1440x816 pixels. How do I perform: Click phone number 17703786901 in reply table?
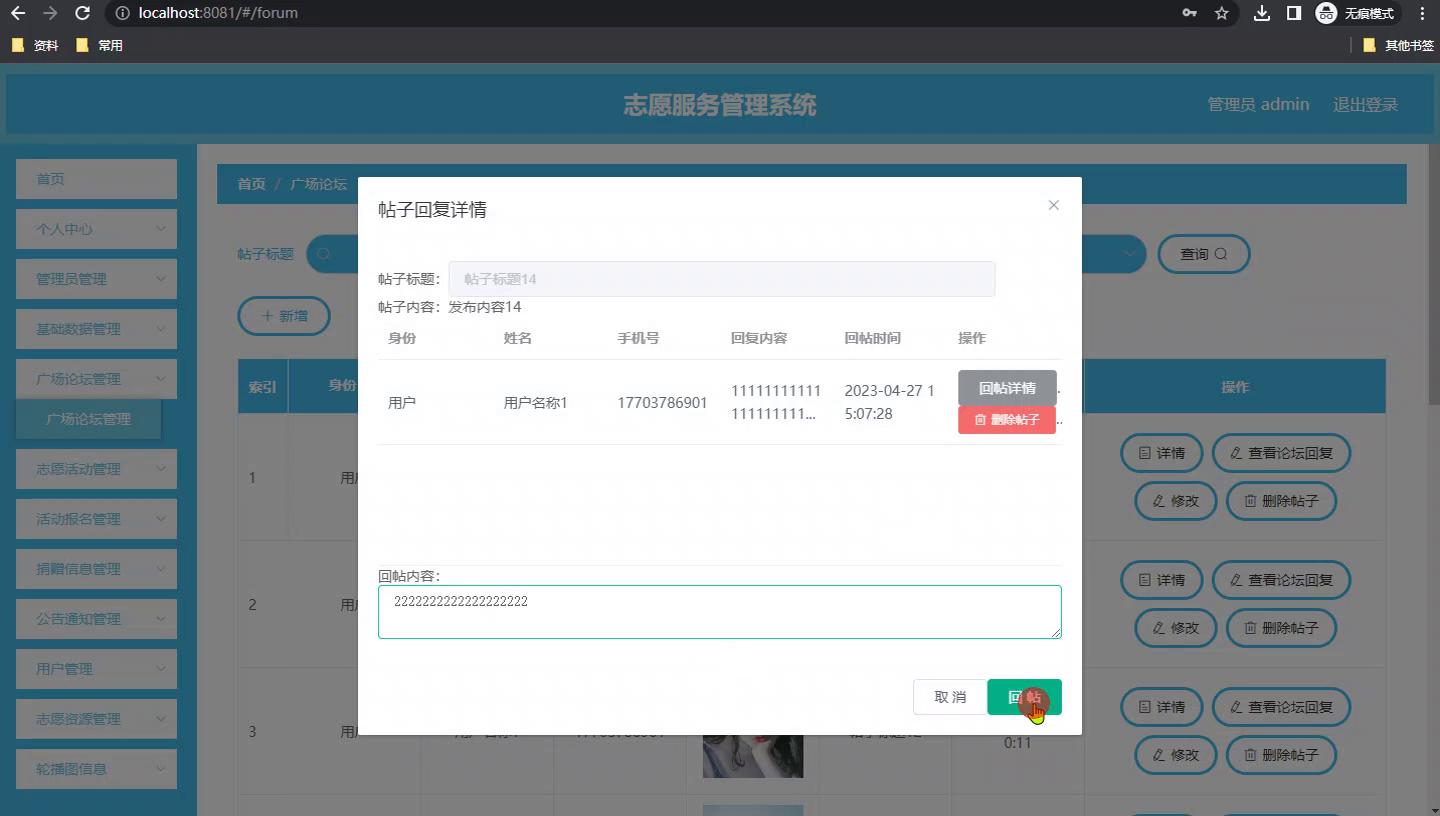point(662,403)
